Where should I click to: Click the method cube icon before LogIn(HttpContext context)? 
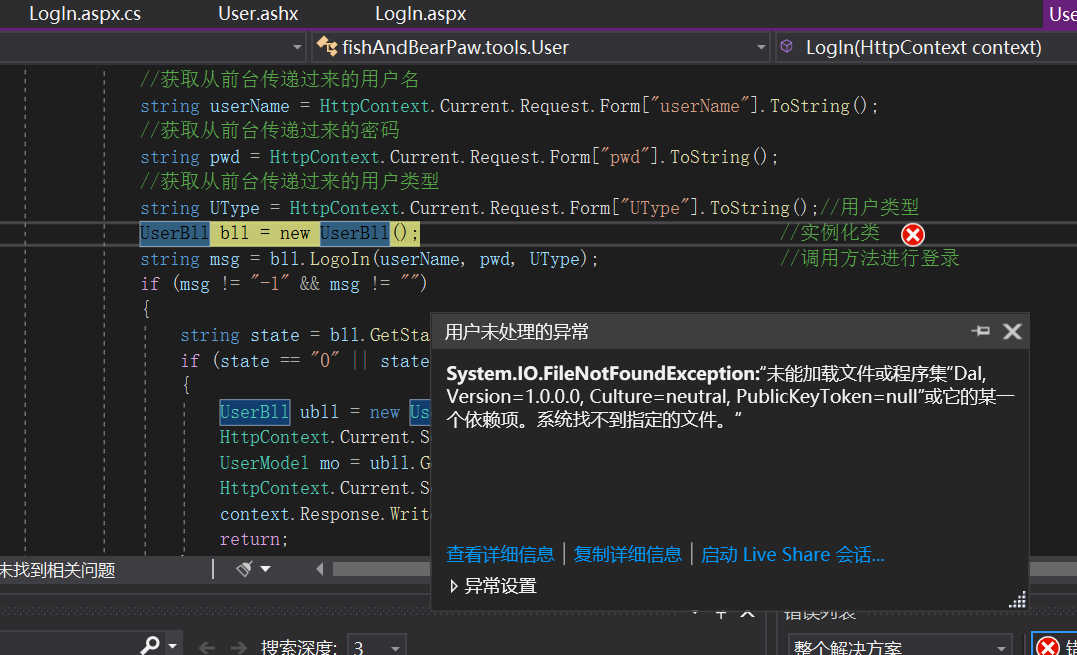(787, 46)
